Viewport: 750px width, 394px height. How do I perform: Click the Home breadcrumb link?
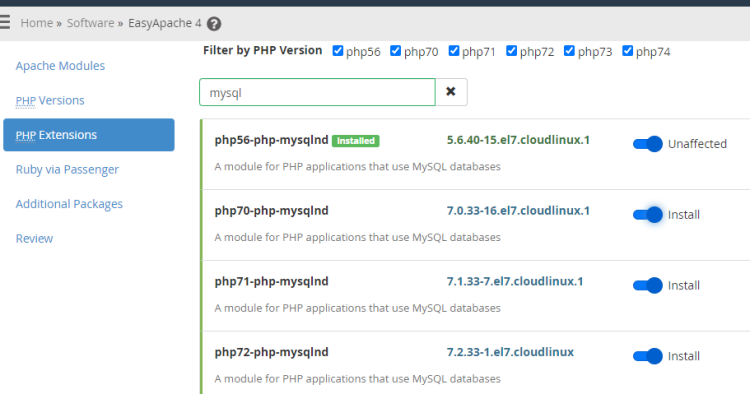pos(36,23)
